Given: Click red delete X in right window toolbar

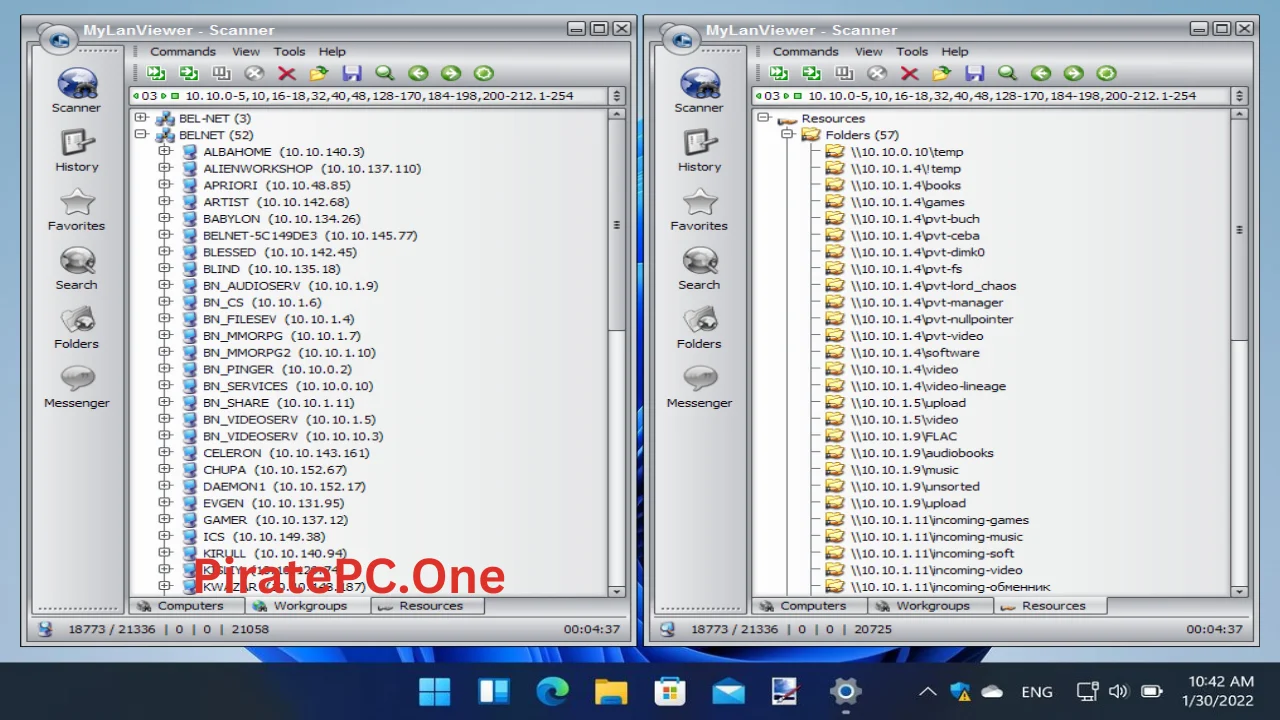Looking at the screenshot, I should [910, 73].
